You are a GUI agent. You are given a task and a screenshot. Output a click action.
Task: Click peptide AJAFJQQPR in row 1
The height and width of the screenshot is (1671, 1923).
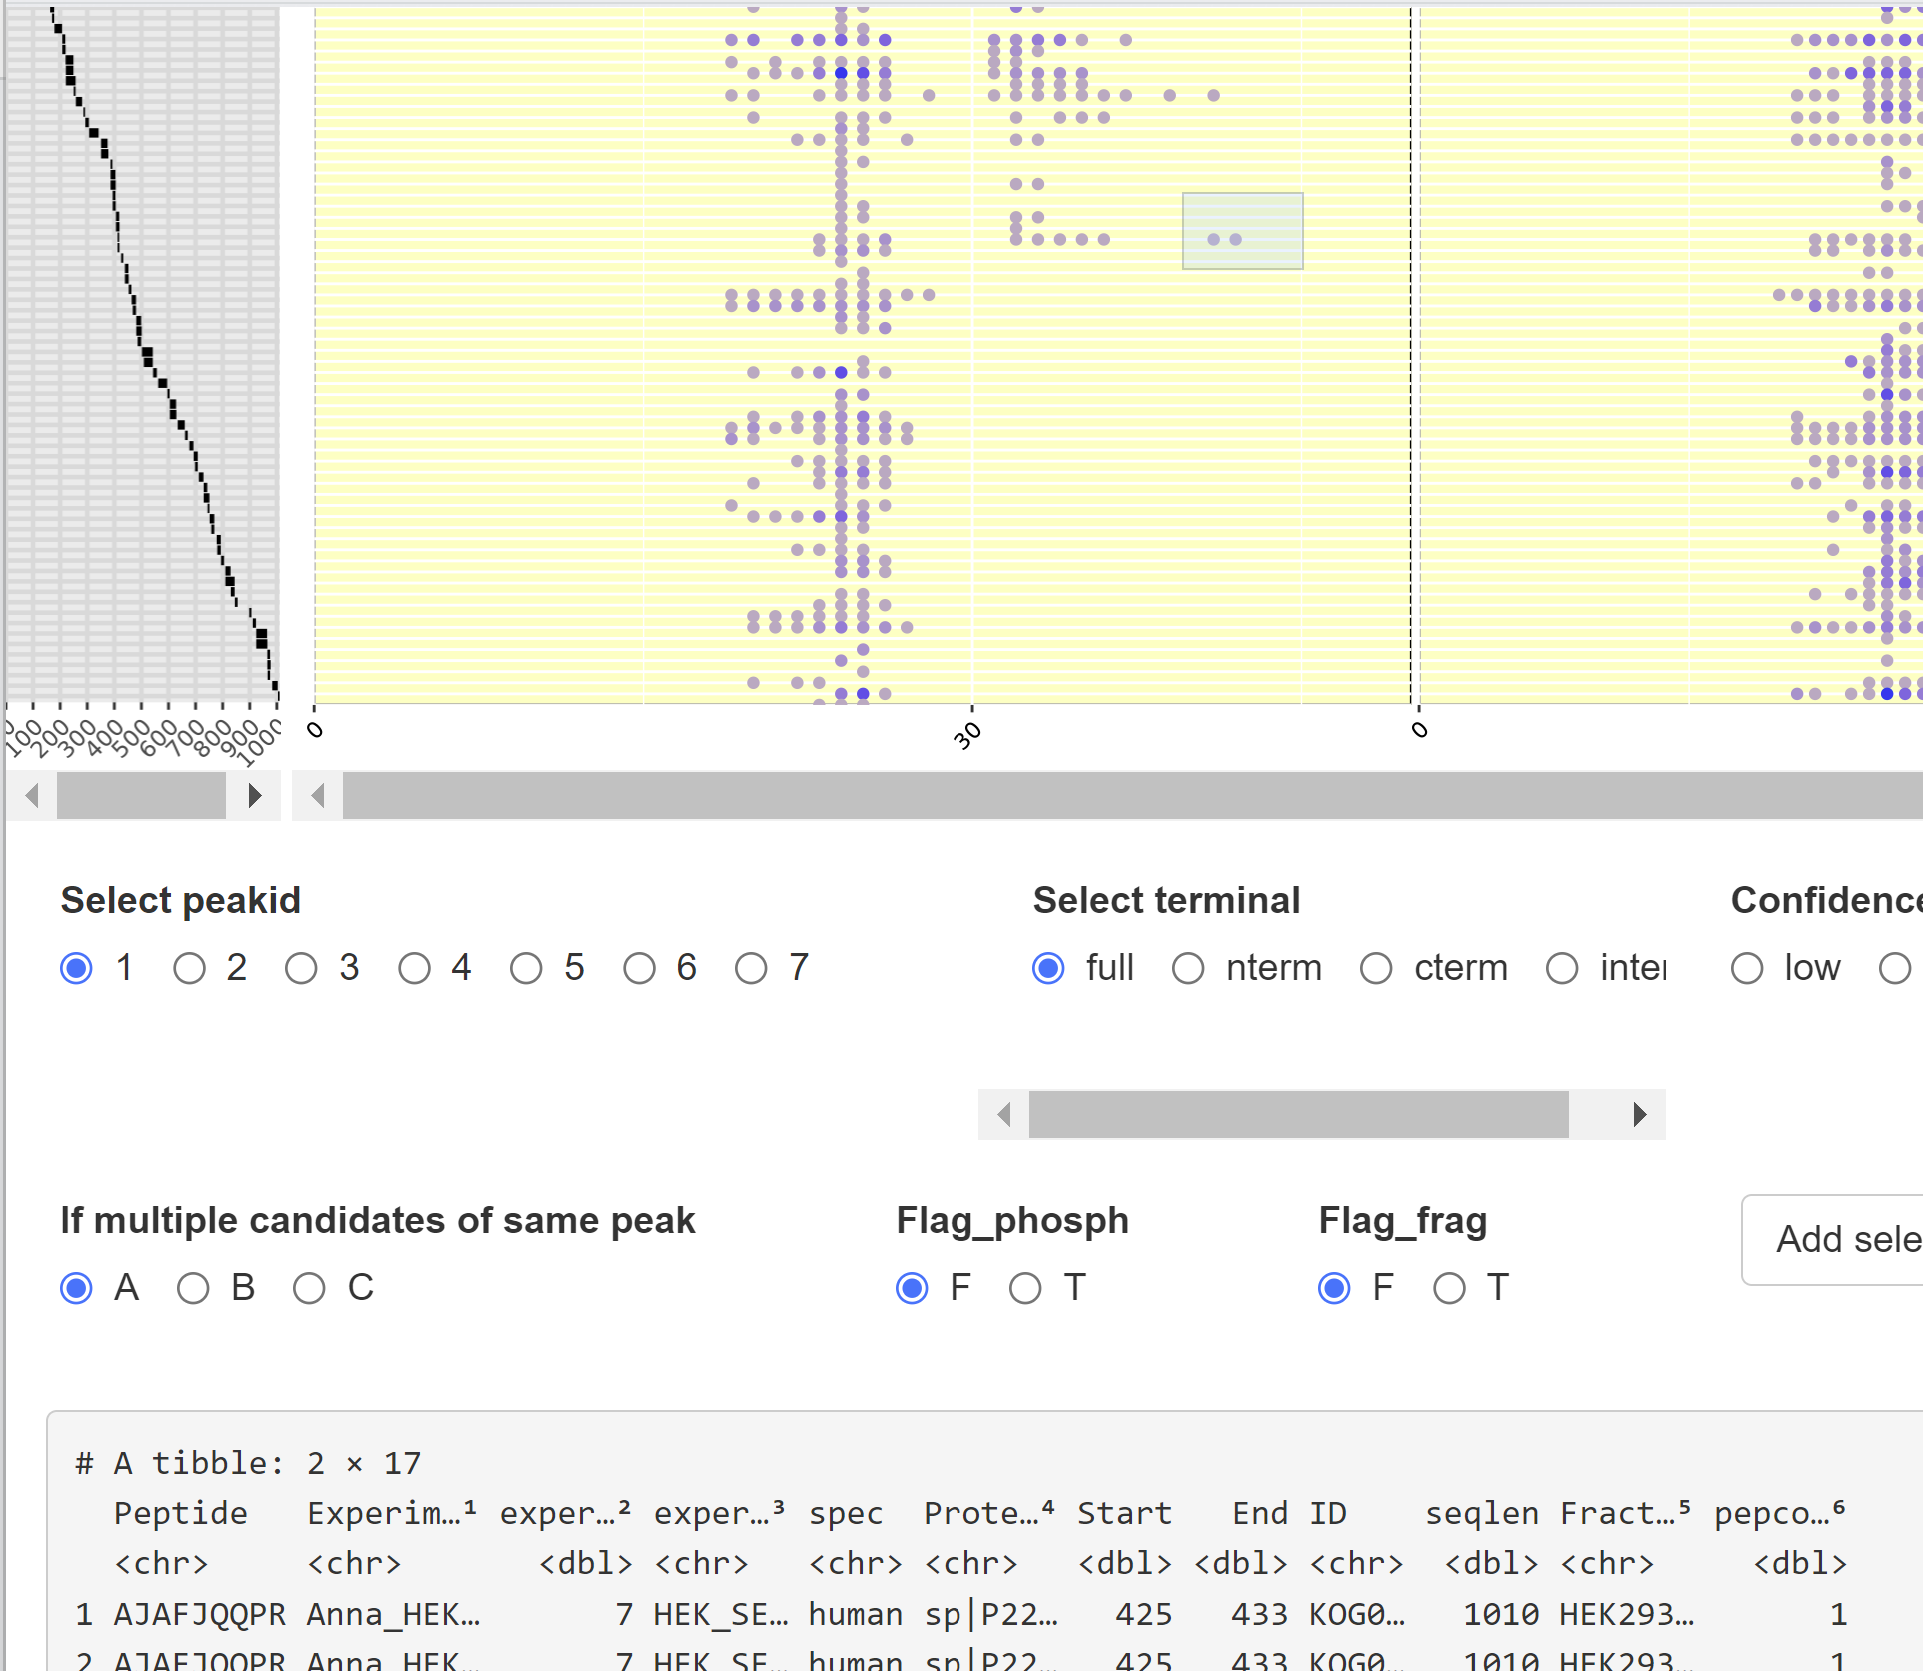200,1614
